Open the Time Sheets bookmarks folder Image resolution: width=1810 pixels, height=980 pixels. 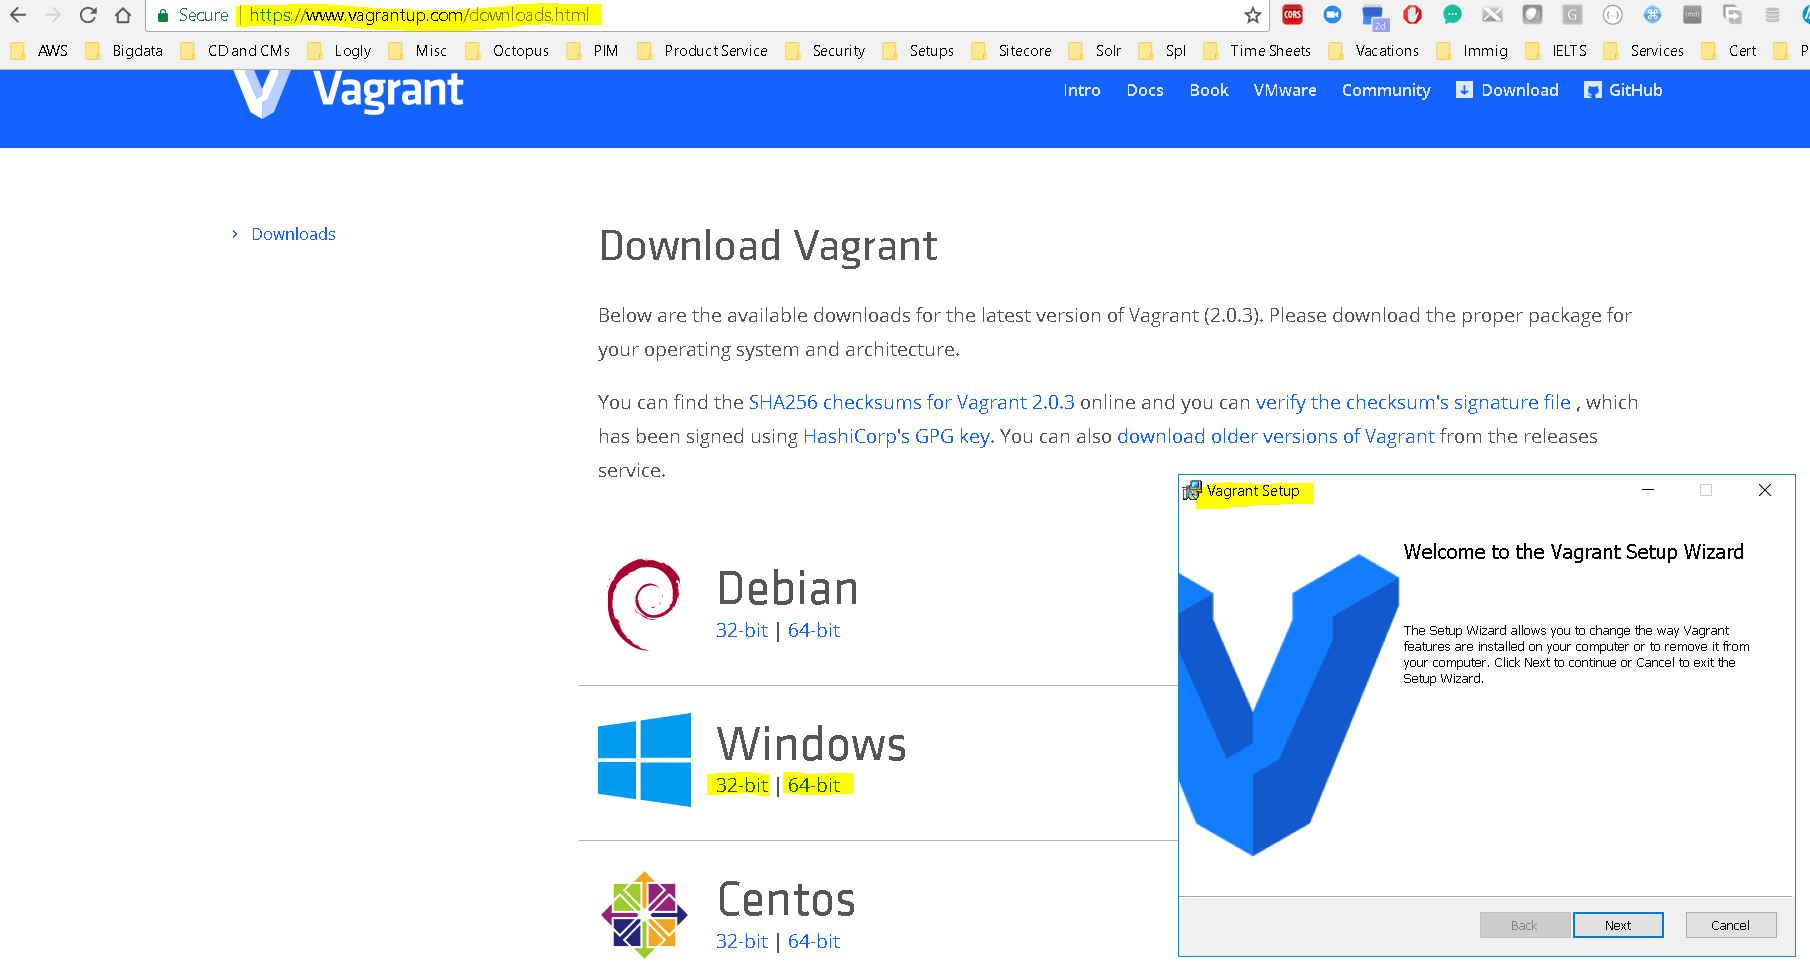pos(1258,51)
